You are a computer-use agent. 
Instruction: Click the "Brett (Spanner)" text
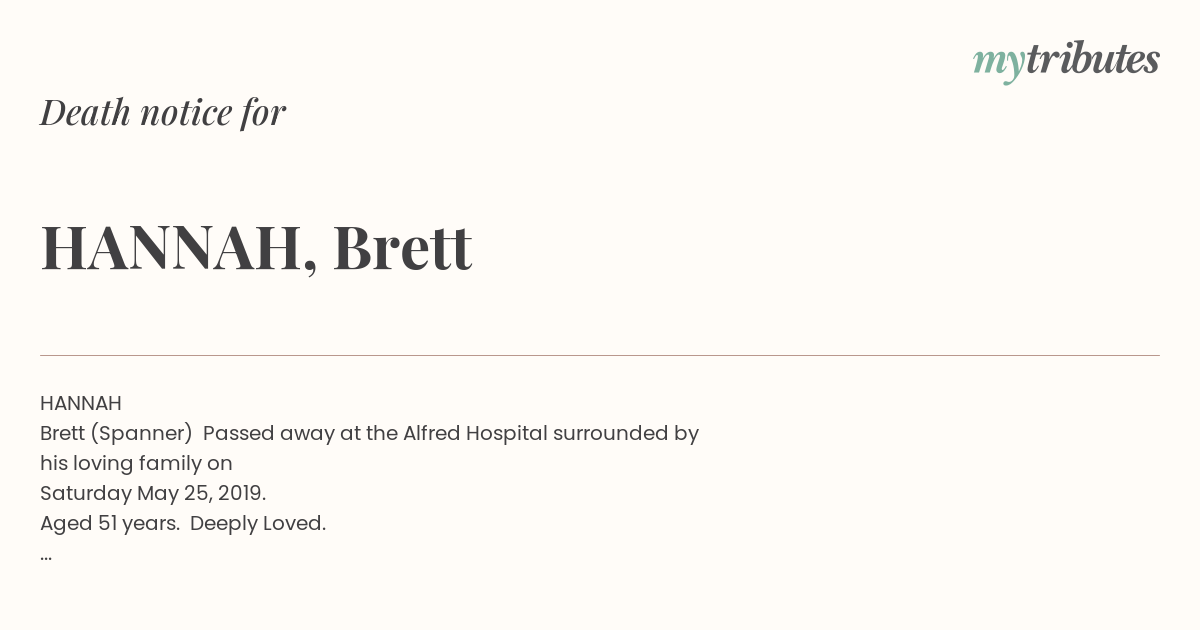click(116, 434)
